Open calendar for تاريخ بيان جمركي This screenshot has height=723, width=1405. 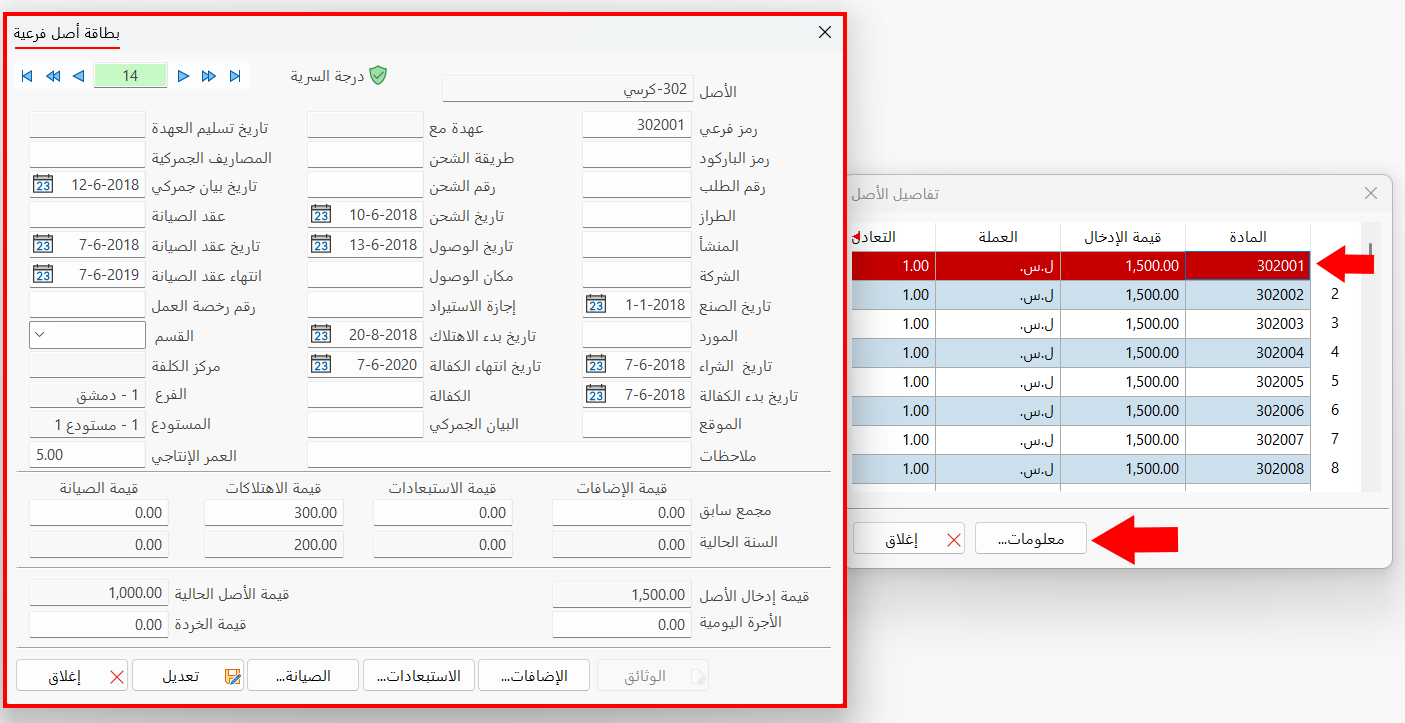coord(42,185)
